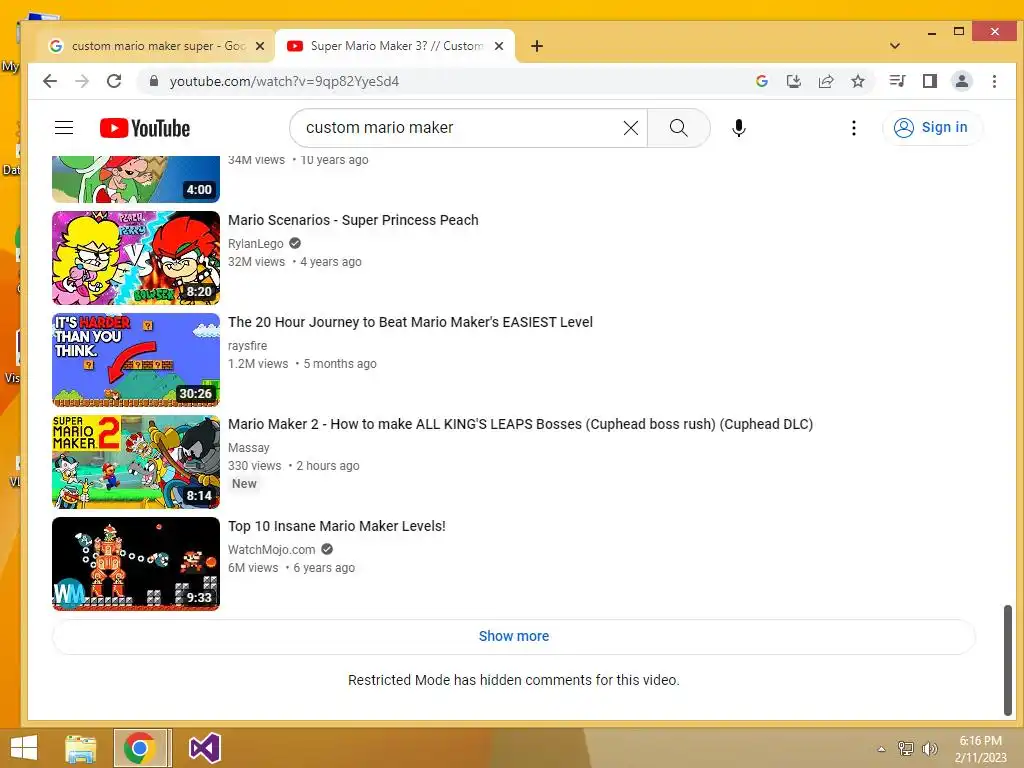This screenshot has width=1024, height=768.
Task: Close the Super Mario Maker 3 tab
Action: (499, 46)
